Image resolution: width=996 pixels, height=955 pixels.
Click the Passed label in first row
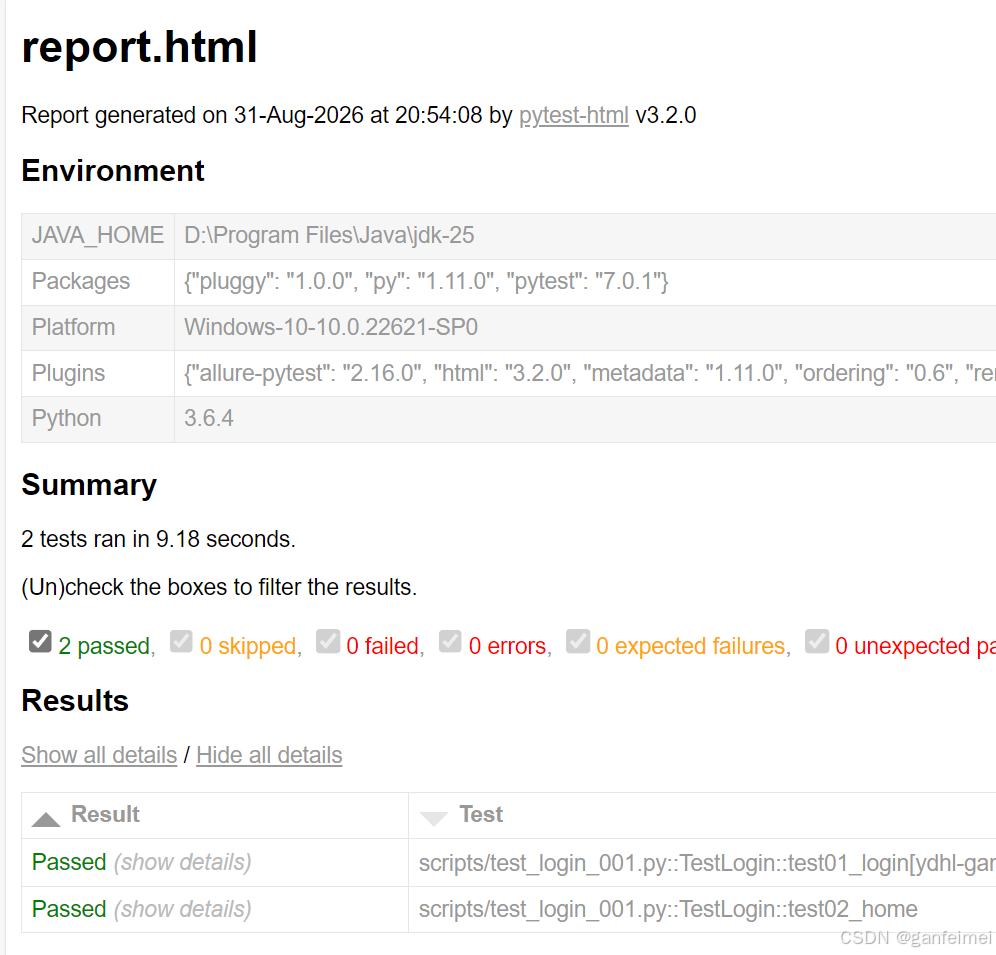pyautogui.click(x=69, y=862)
